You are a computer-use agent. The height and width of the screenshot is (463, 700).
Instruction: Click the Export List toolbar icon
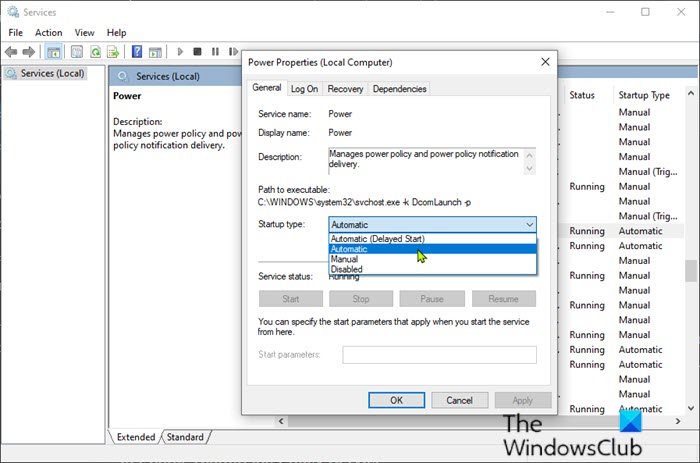pyautogui.click(x=113, y=52)
